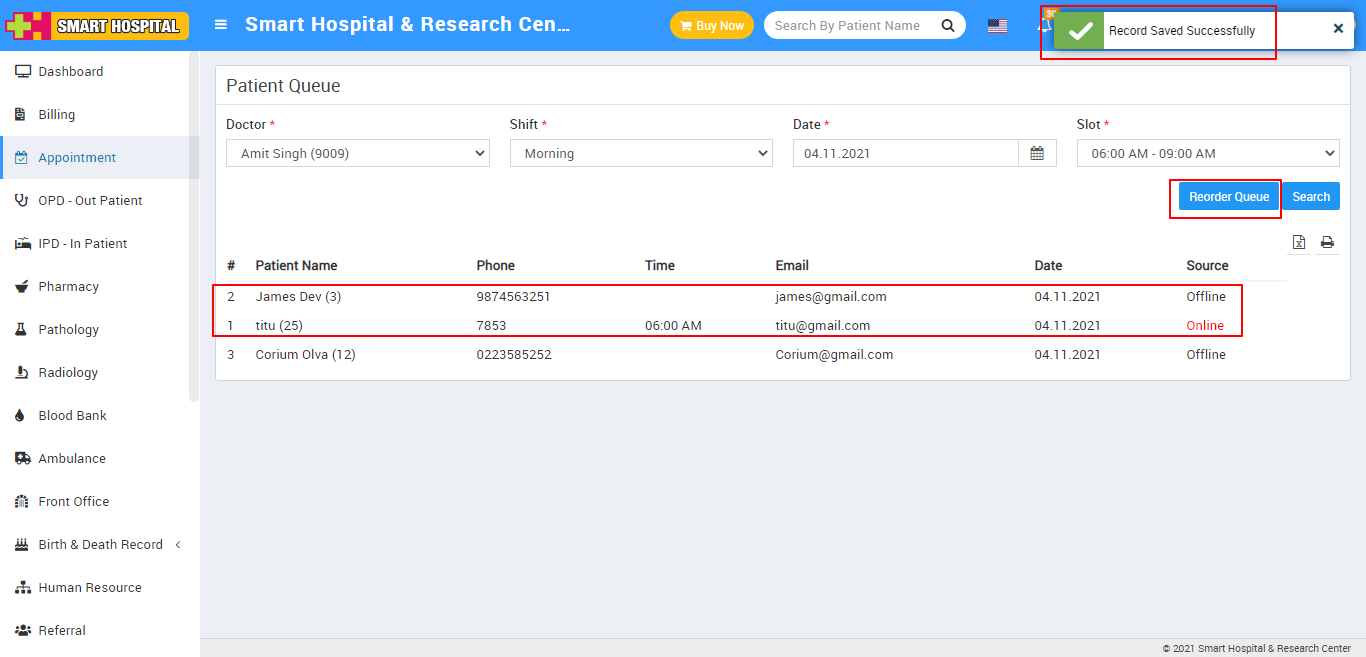Go to Pharmacy in sidebar

(x=68, y=286)
